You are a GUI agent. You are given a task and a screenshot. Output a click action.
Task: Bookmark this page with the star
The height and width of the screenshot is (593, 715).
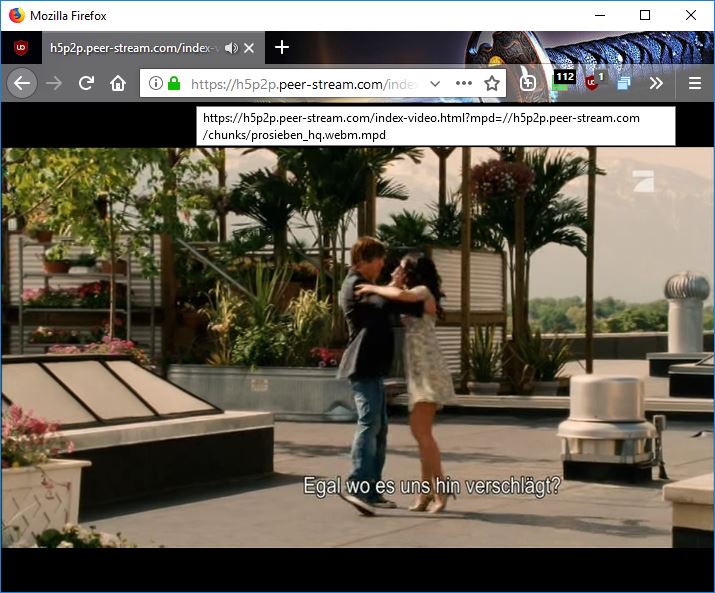492,83
